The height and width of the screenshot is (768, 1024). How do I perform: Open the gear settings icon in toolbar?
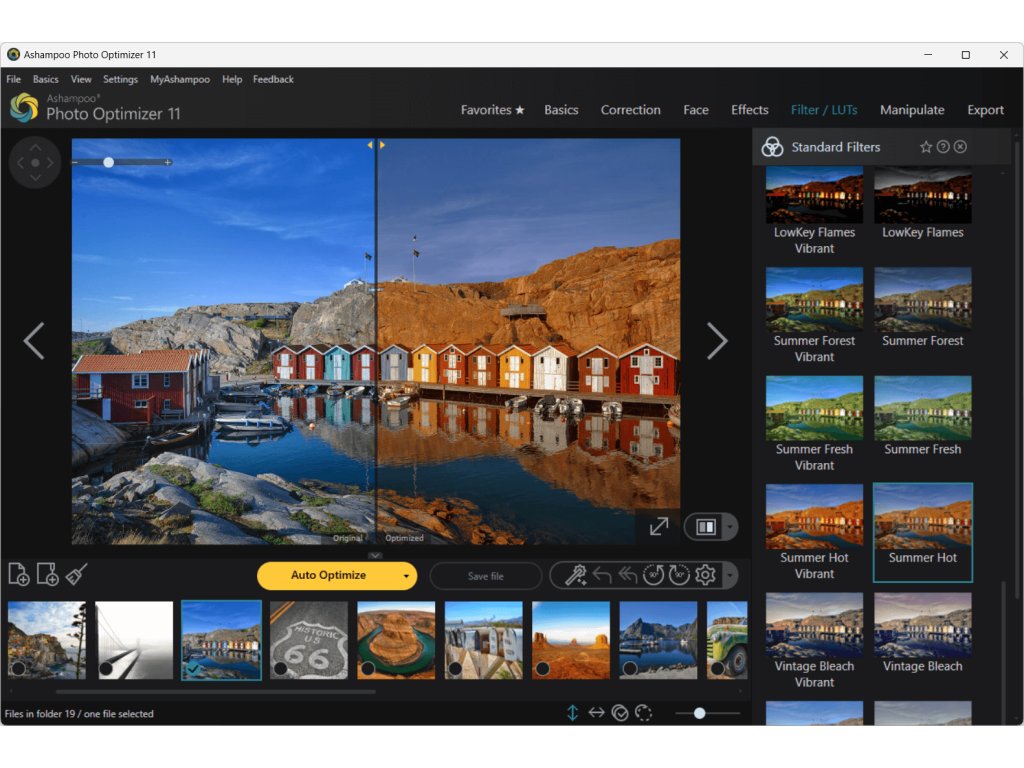pos(705,575)
